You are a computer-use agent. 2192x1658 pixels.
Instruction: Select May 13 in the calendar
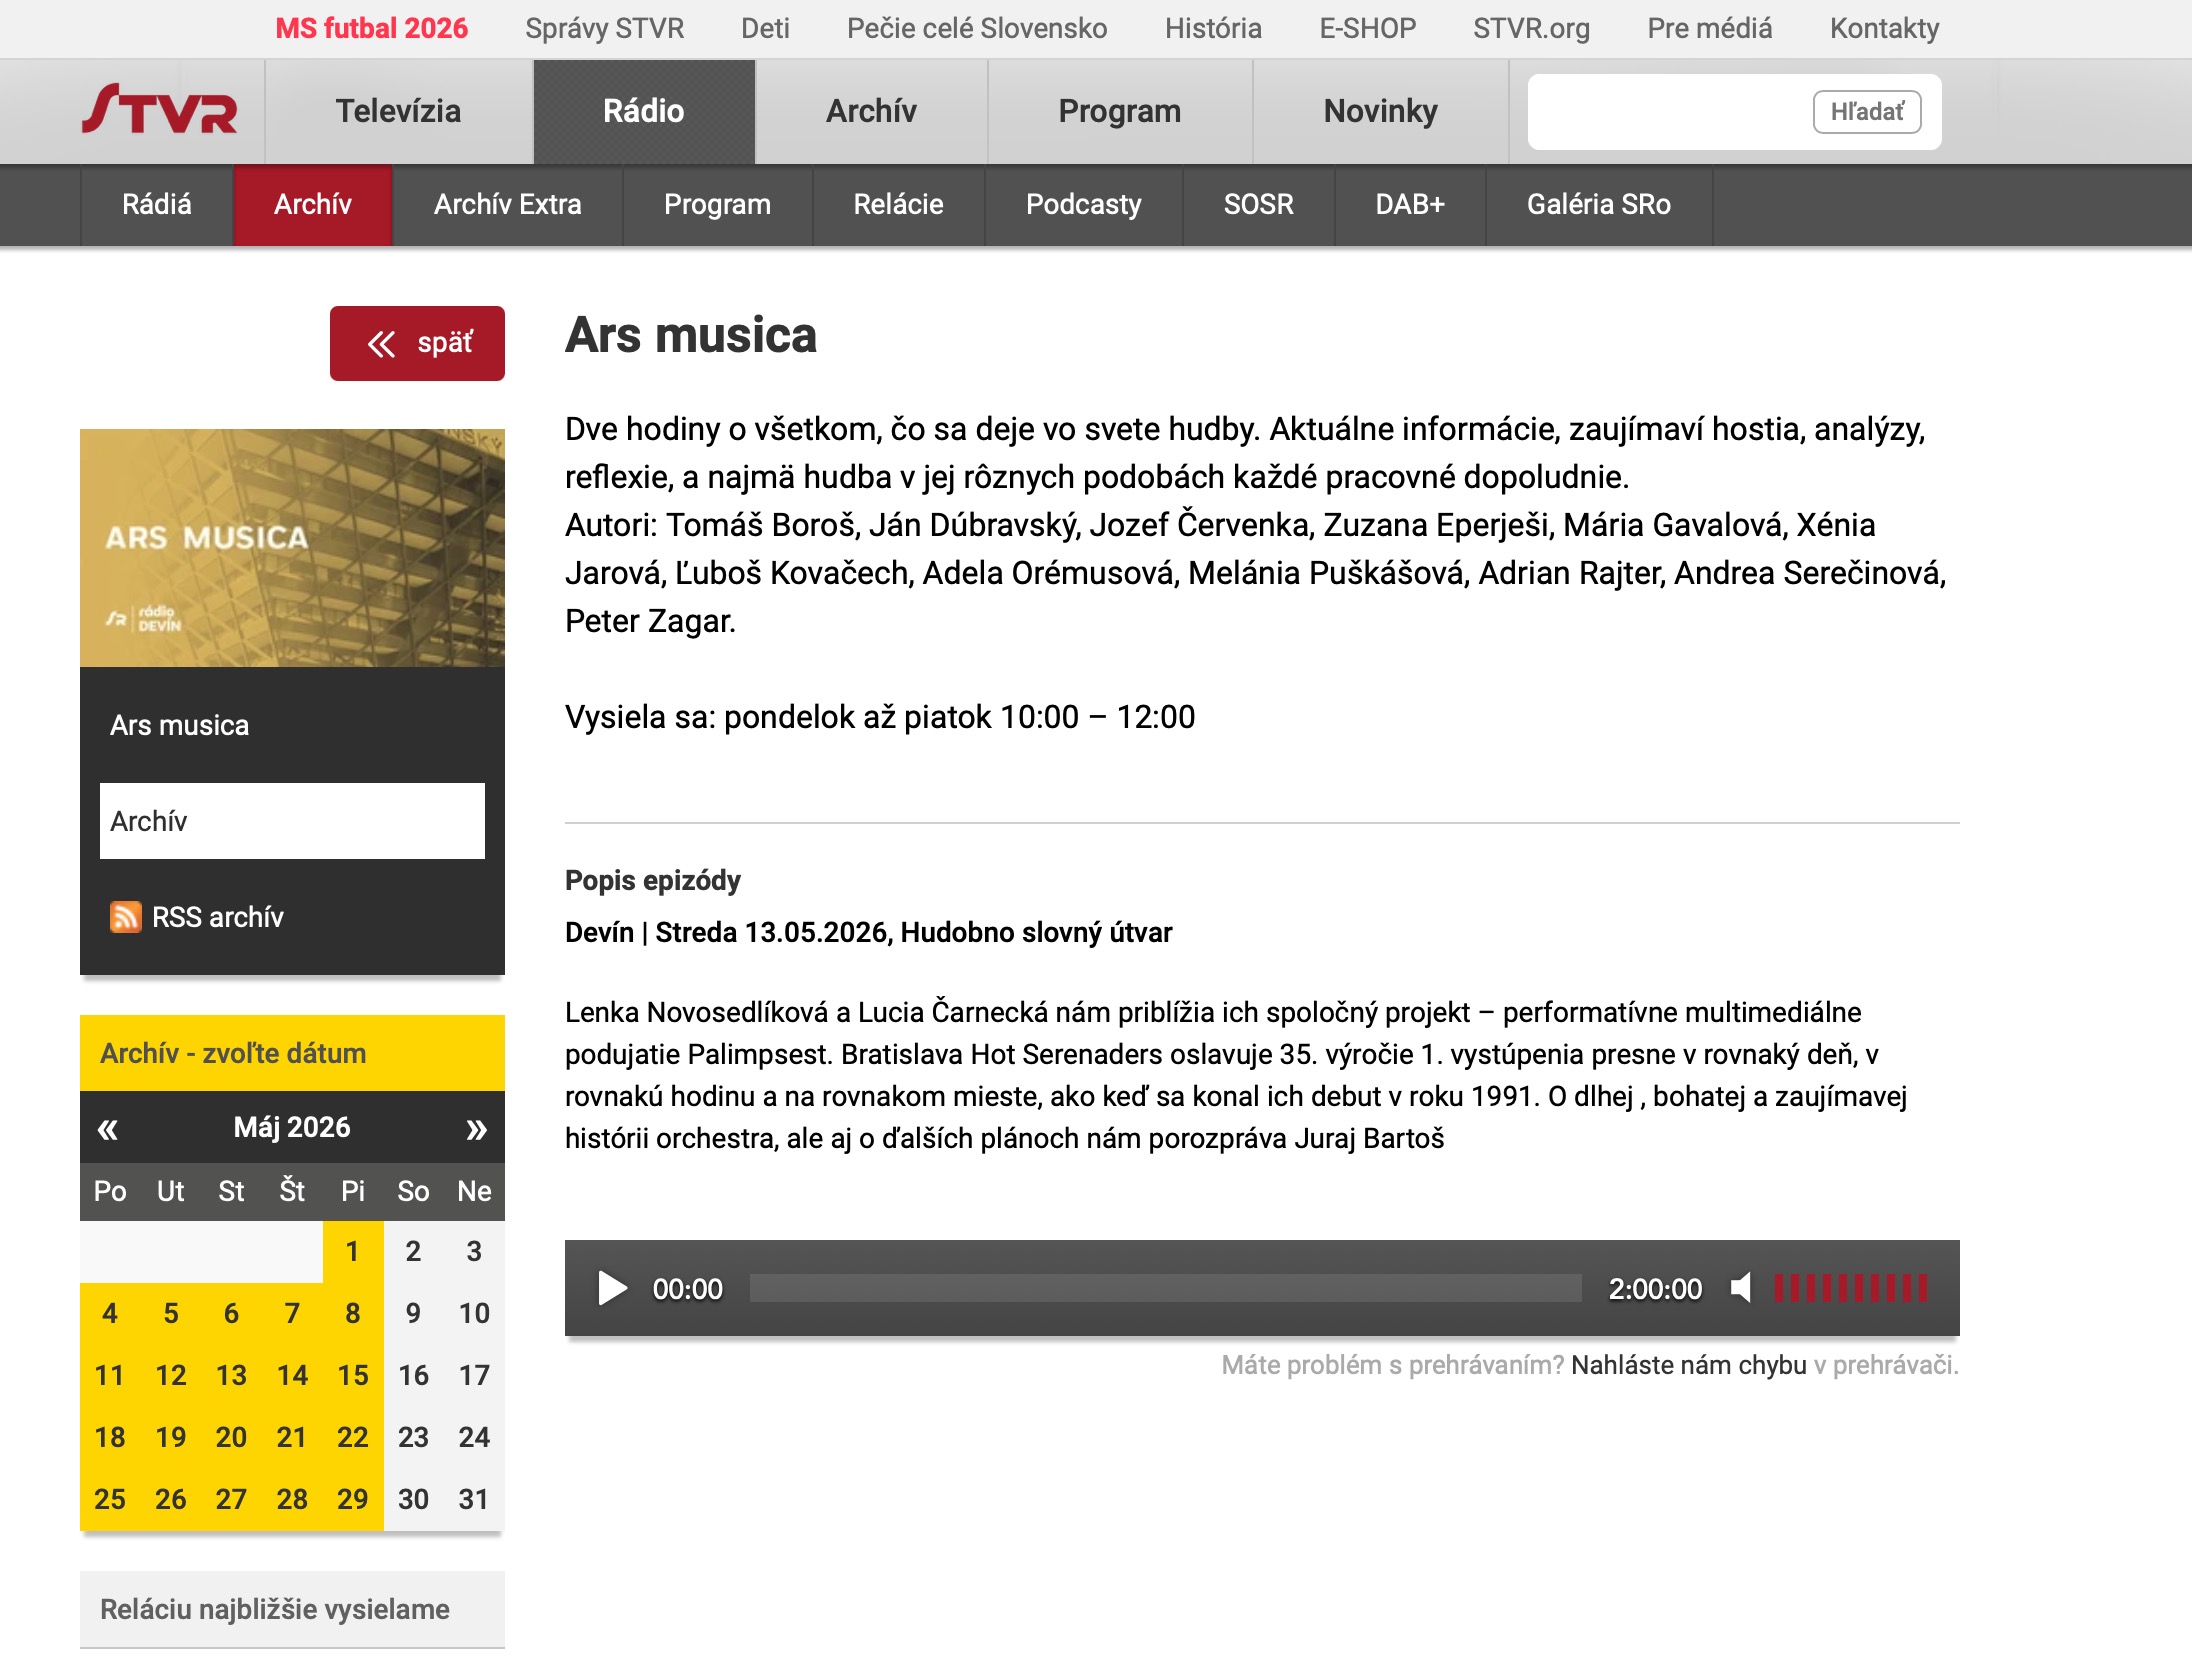pyautogui.click(x=232, y=1375)
